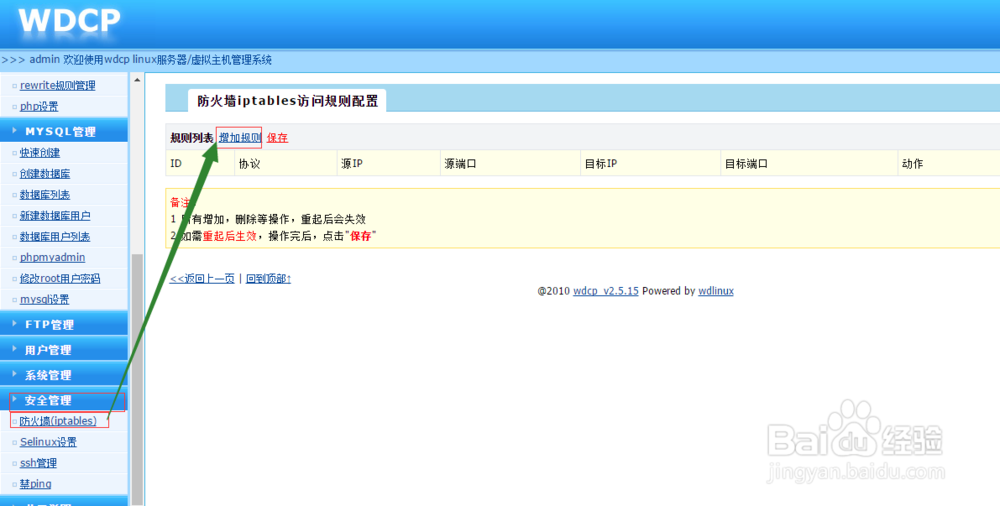Click the 回到顶部↑ link

point(268,278)
